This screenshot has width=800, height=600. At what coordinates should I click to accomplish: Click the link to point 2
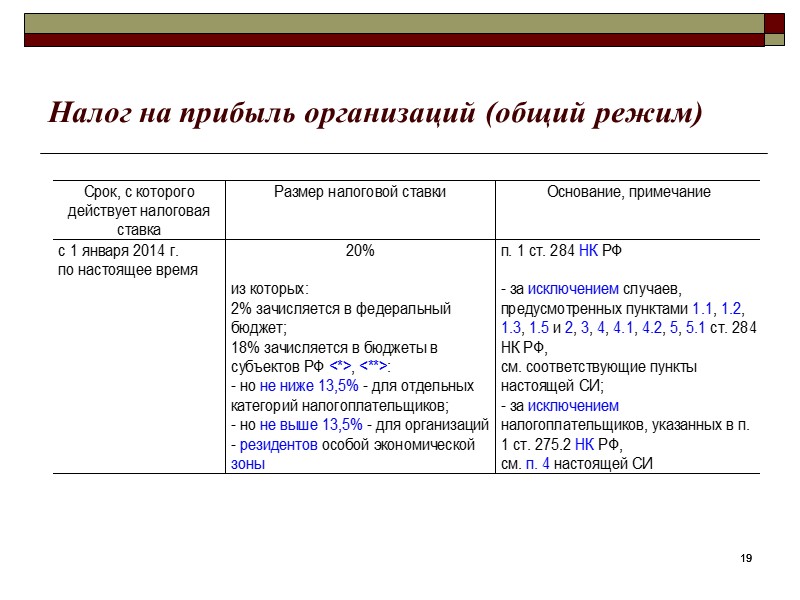point(569,328)
